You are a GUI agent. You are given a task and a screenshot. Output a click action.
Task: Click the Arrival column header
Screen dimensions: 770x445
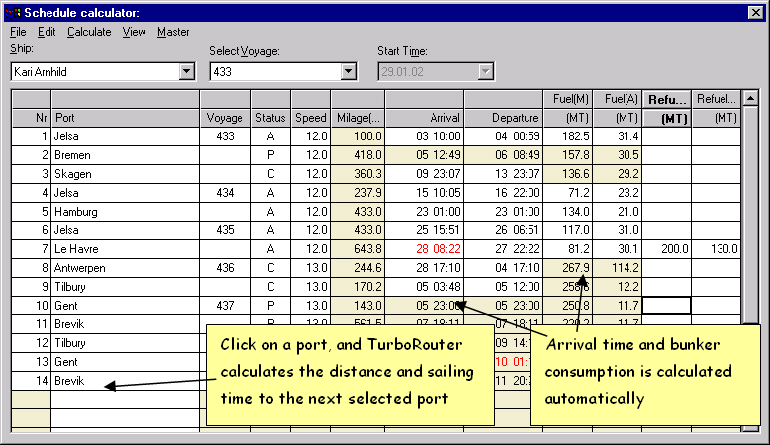pos(424,118)
